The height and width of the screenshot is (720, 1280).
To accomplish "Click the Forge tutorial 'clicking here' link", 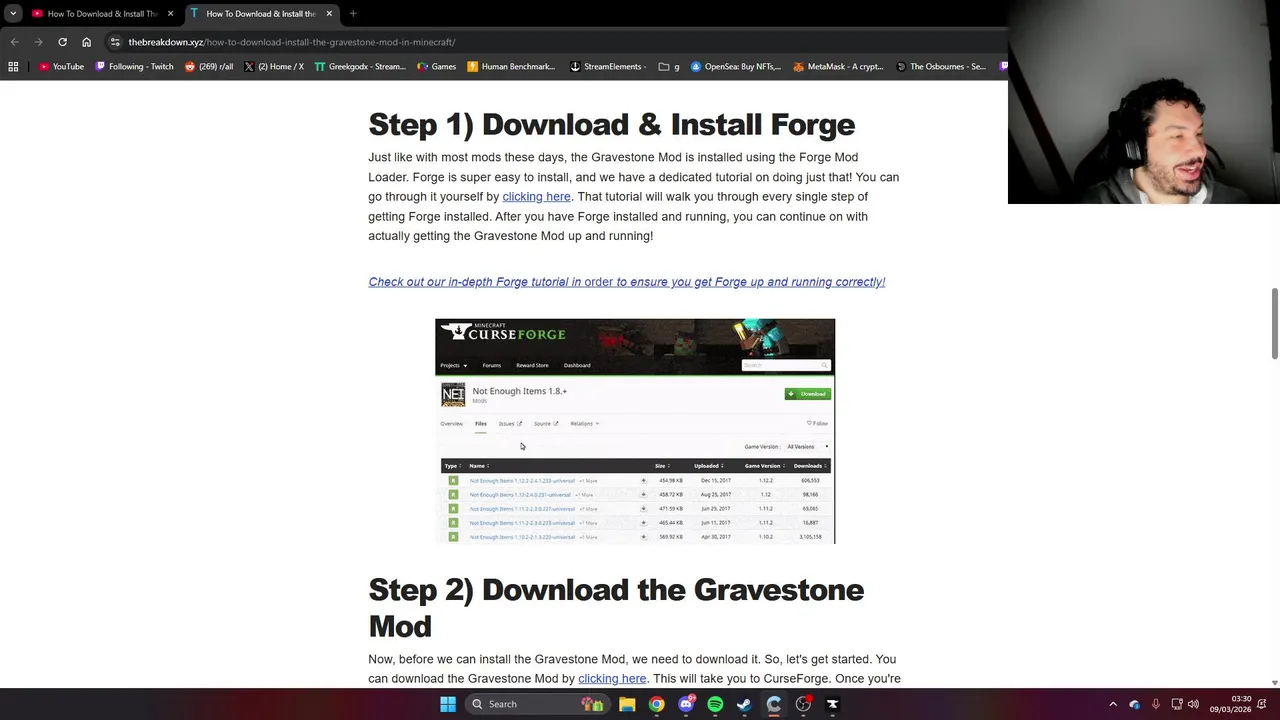I will [536, 197].
